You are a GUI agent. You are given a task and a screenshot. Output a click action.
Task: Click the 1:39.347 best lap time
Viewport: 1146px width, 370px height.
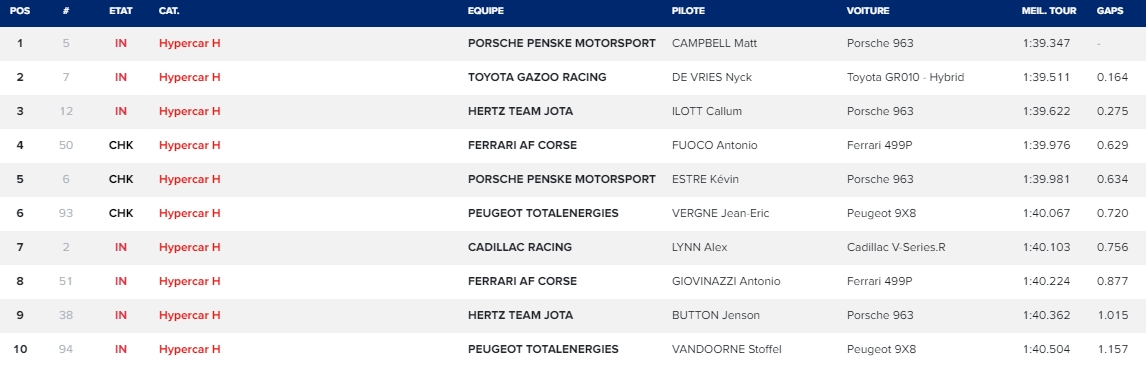click(x=1047, y=43)
